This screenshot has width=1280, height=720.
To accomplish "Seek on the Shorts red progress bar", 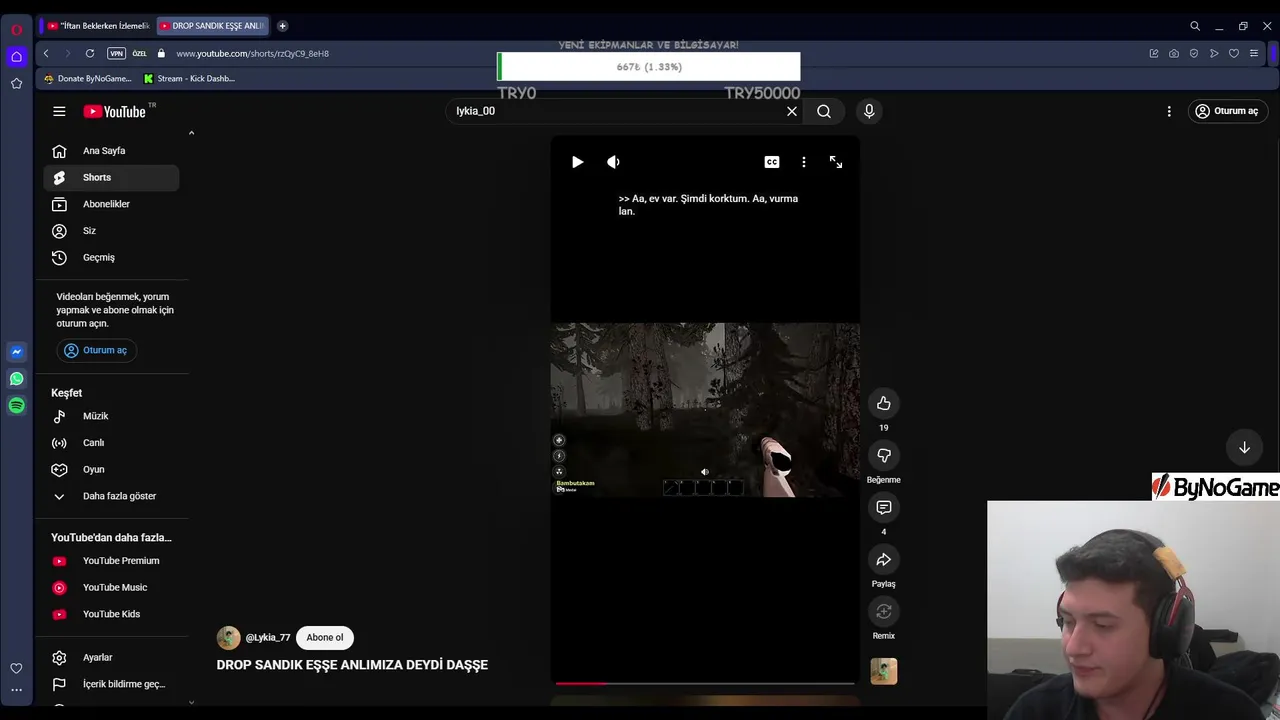I will 705,683.
